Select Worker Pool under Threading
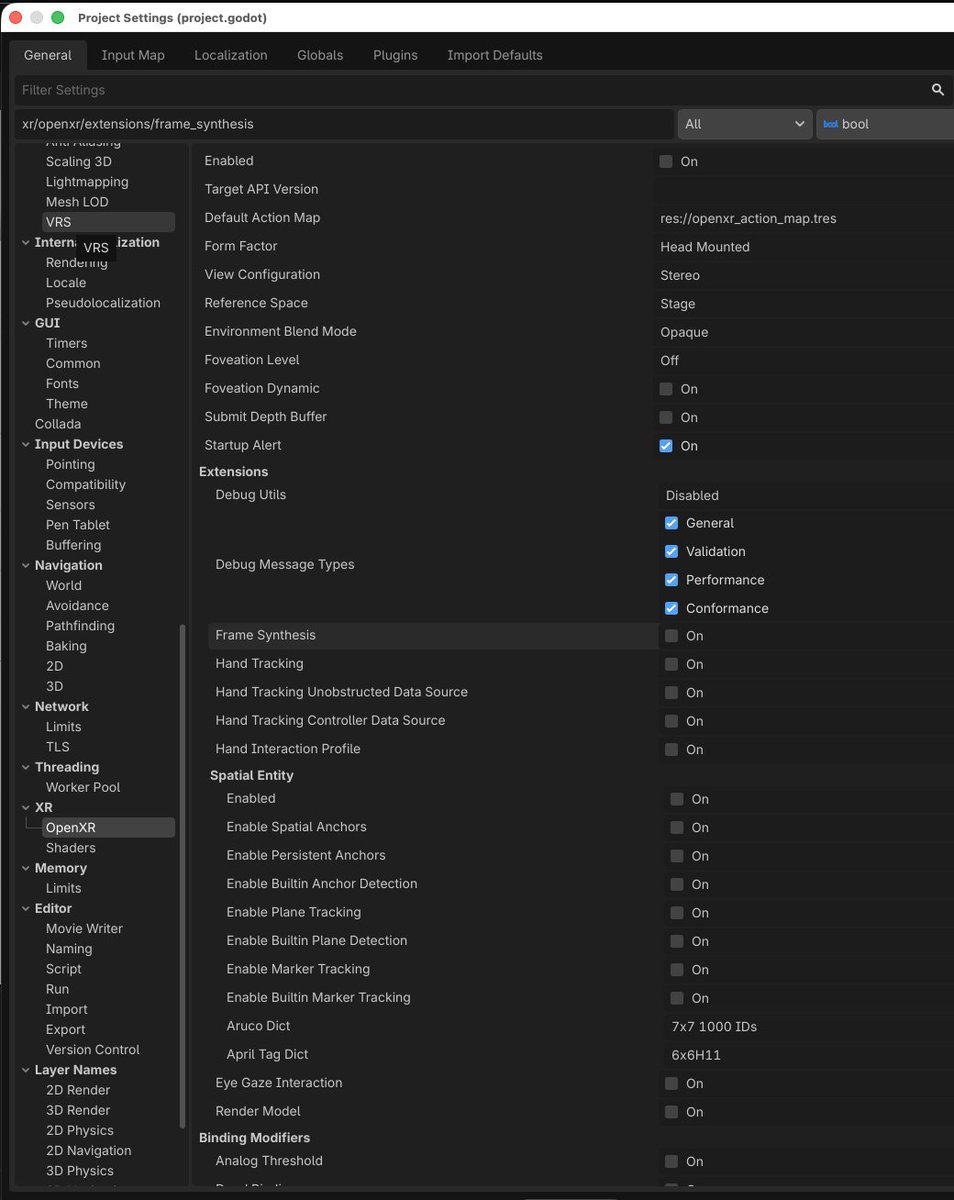The height and width of the screenshot is (1200, 954). pyautogui.click(x=83, y=787)
